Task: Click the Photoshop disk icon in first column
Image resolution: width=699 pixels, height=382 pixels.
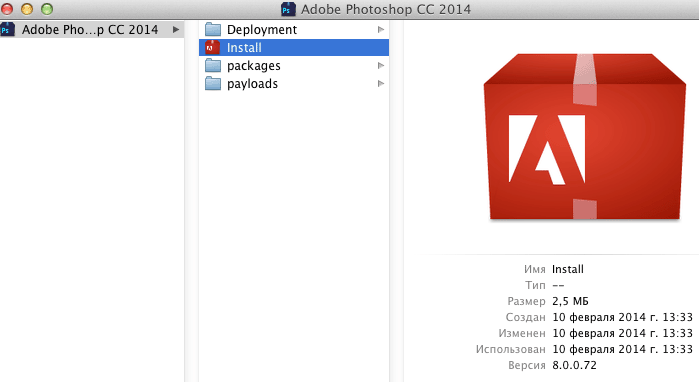Action: pyautogui.click(x=8, y=29)
